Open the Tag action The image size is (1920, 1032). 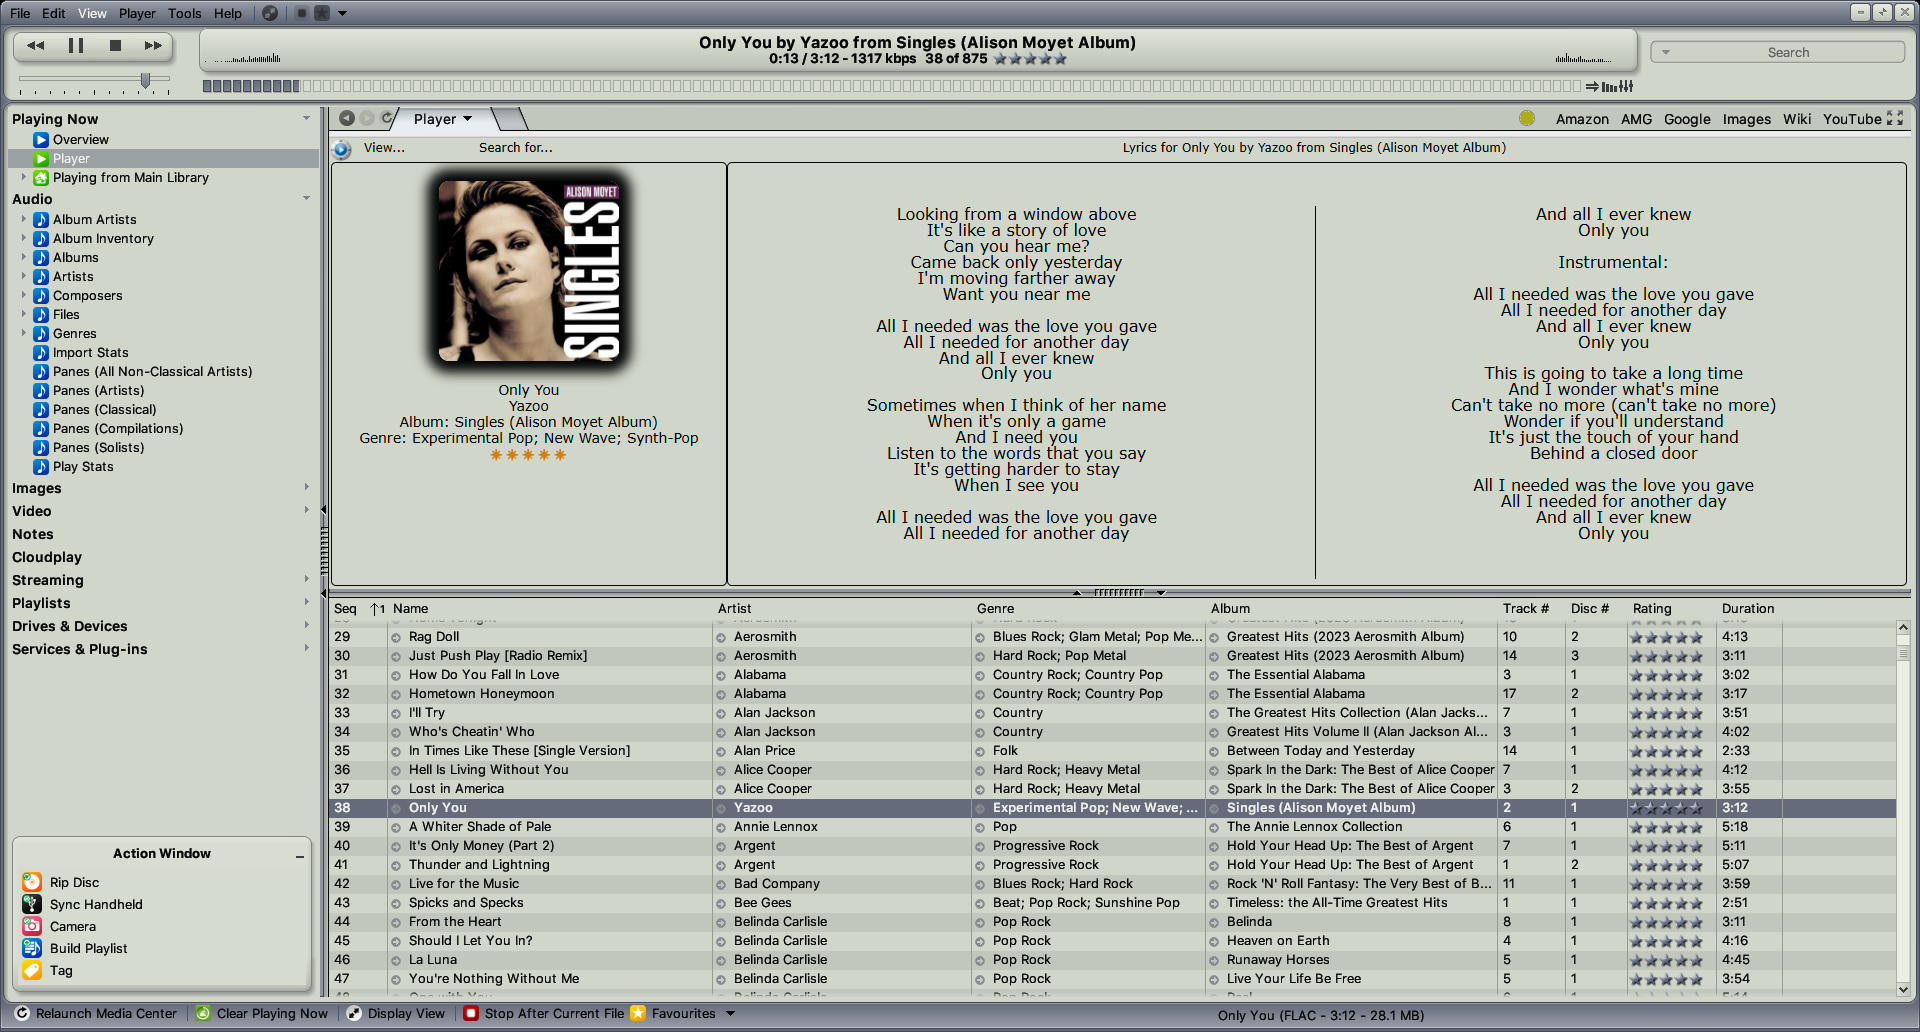47,970
